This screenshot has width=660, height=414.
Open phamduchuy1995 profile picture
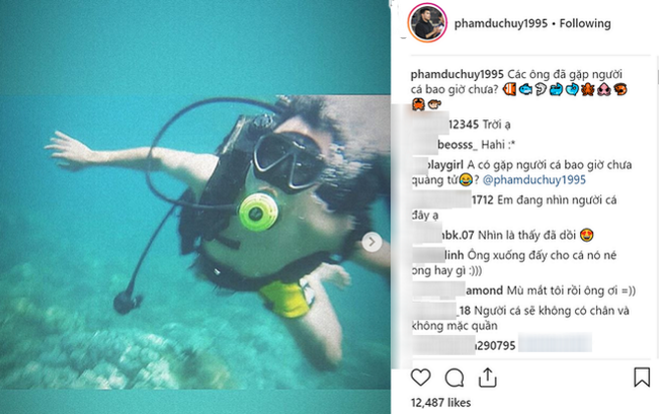click(x=427, y=23)
